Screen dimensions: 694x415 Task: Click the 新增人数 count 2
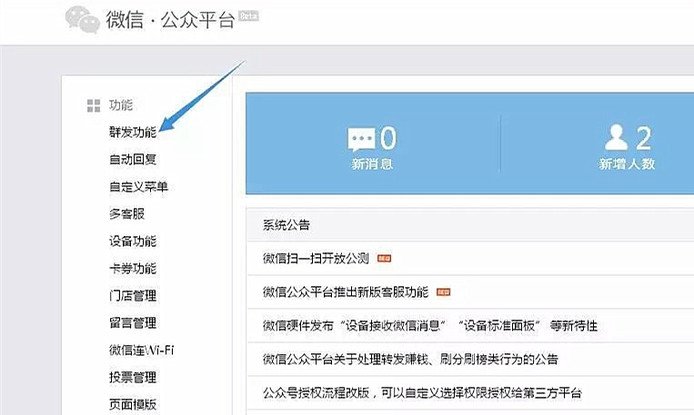(644, 138)
